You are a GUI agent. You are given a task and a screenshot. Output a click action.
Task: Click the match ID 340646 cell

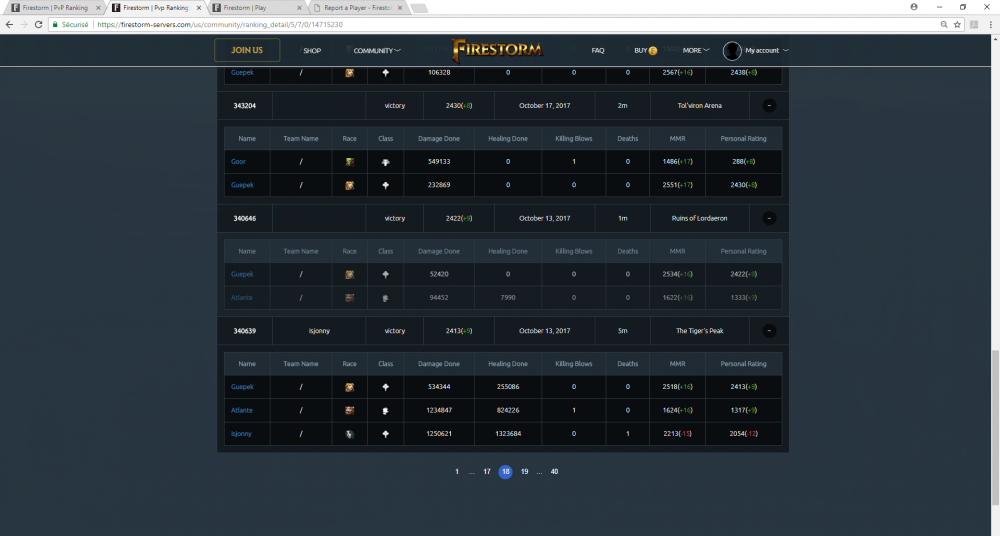click(x=244, y=218)
